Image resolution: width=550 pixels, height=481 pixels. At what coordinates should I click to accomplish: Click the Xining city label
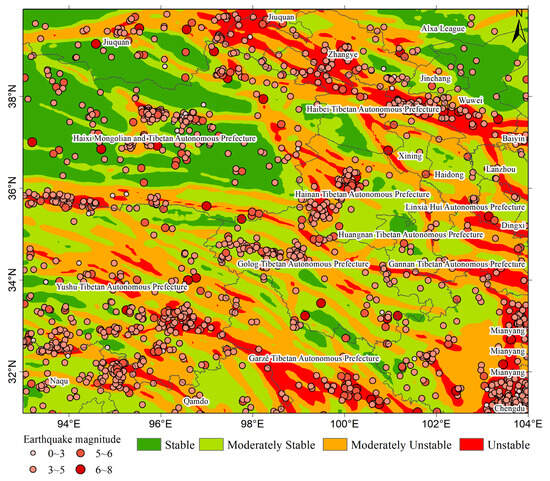click(410, 156)
